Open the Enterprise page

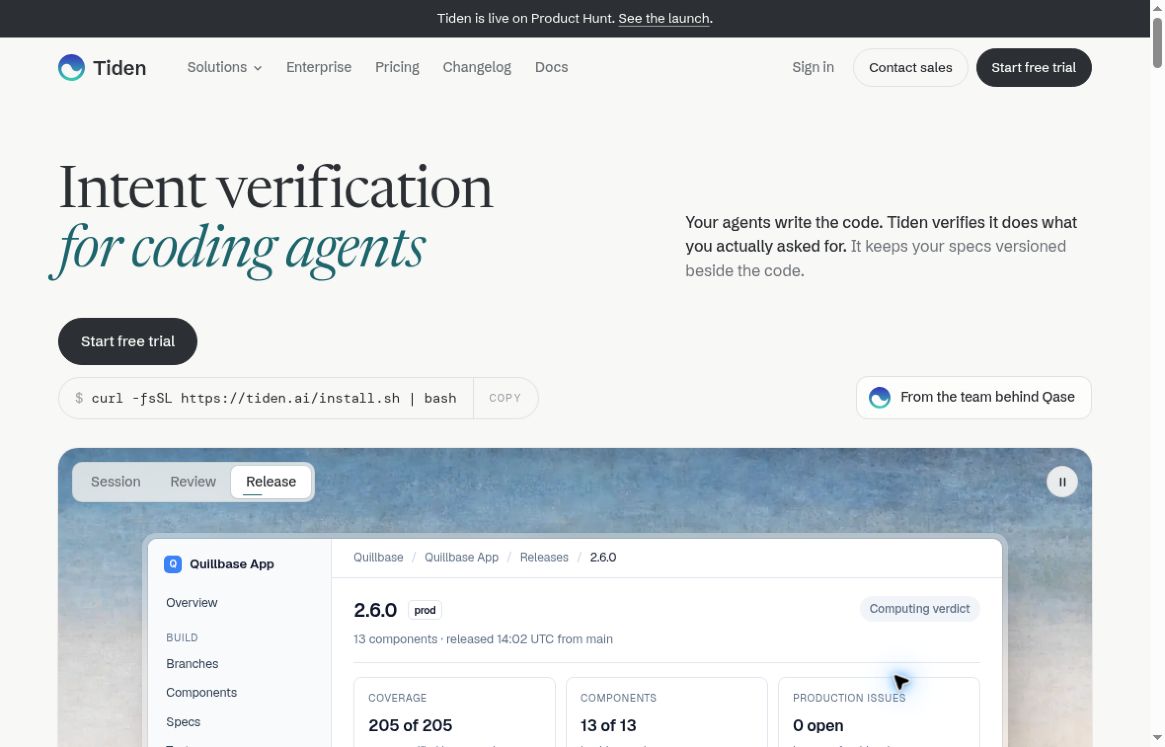[x=319, y=67]
